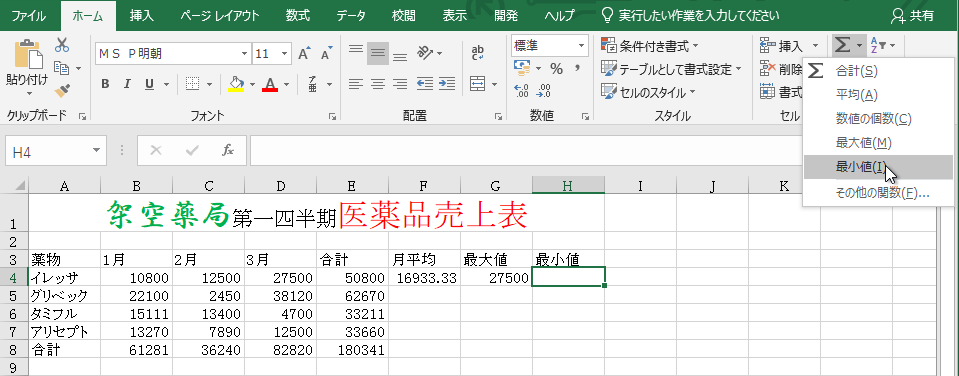Increase indent in alignment group

click(446, 84)
